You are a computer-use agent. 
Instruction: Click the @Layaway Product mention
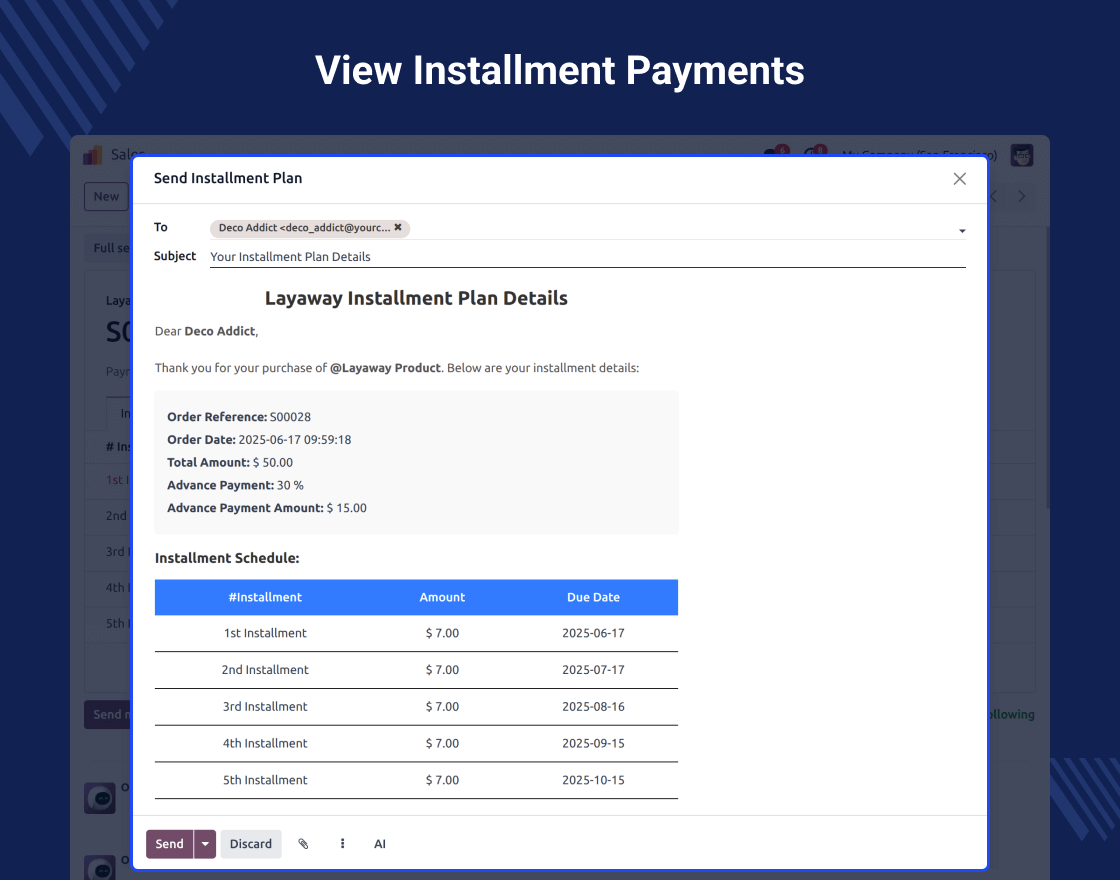coord(385,368)
